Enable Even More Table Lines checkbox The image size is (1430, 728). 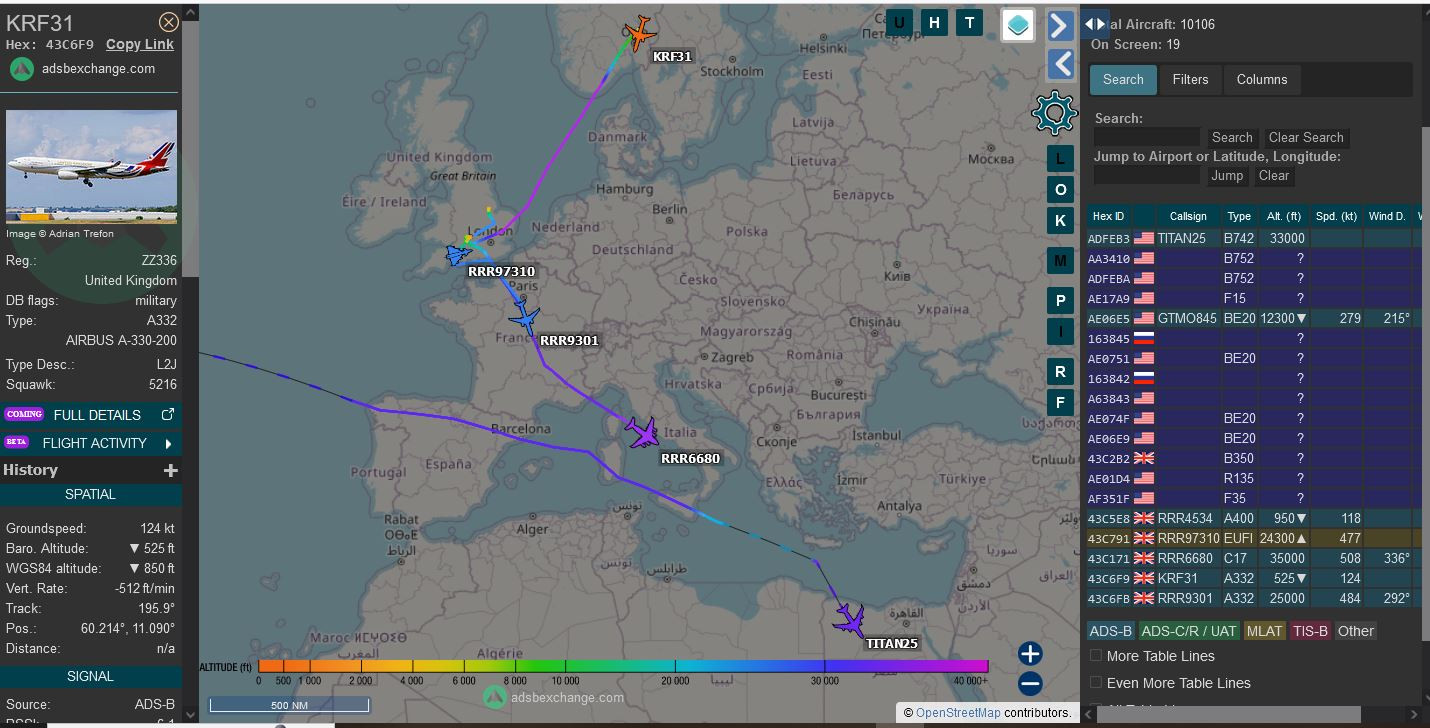click(1096, 683)
